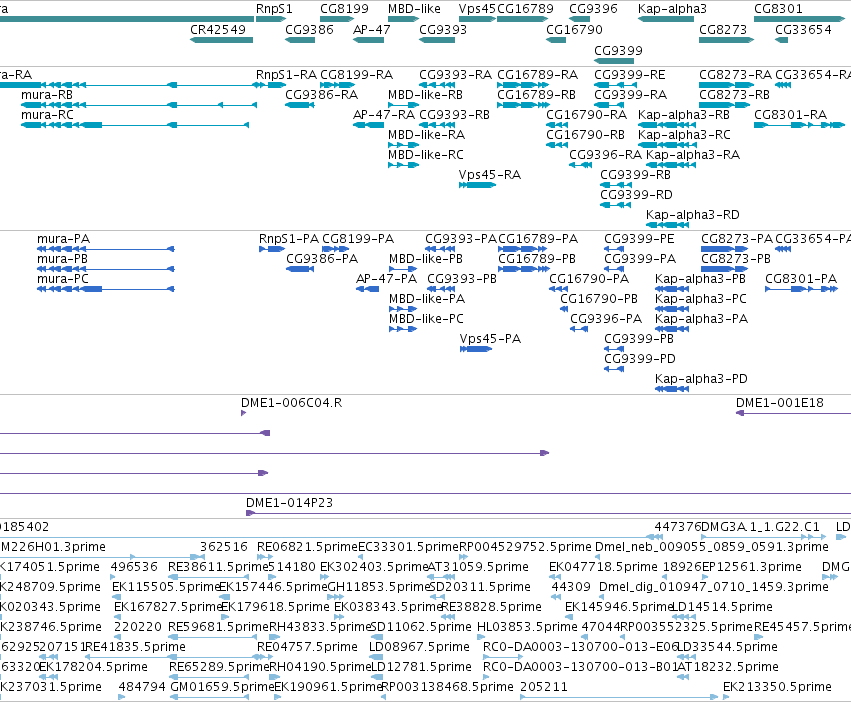Select the teal gene arrow under CG16790
The width and height of the screenshot is (851, 702).
pos(556,40)
